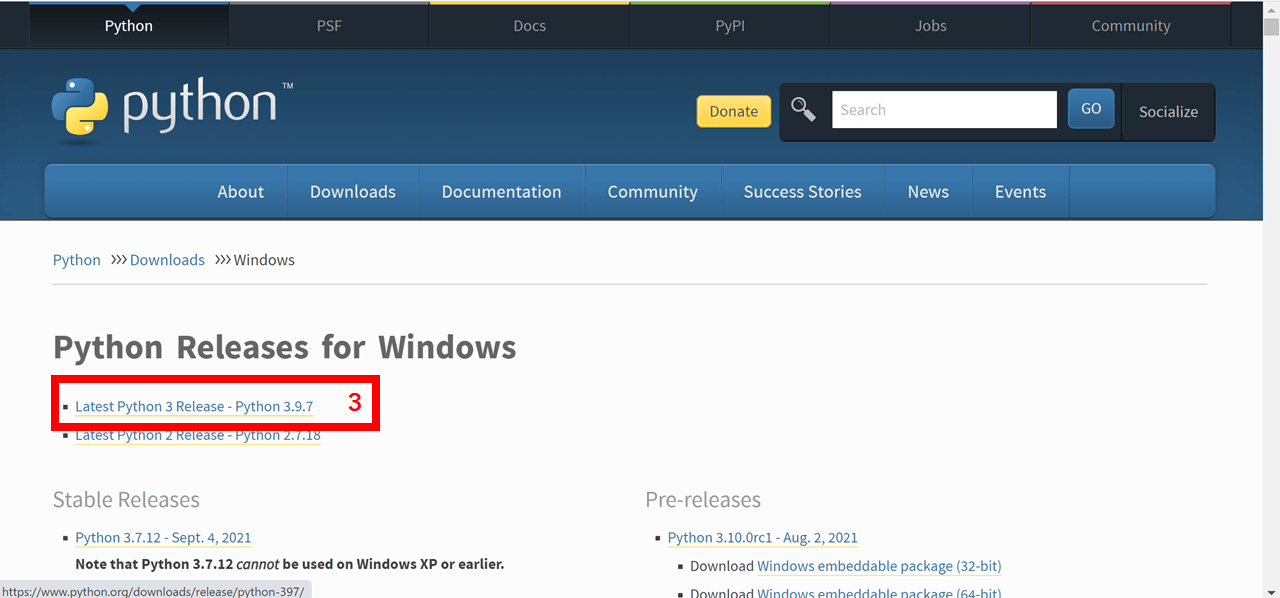Screen dimensions: 1280x598
Task: Open the Success Stories menu
Action: point(803,192)
